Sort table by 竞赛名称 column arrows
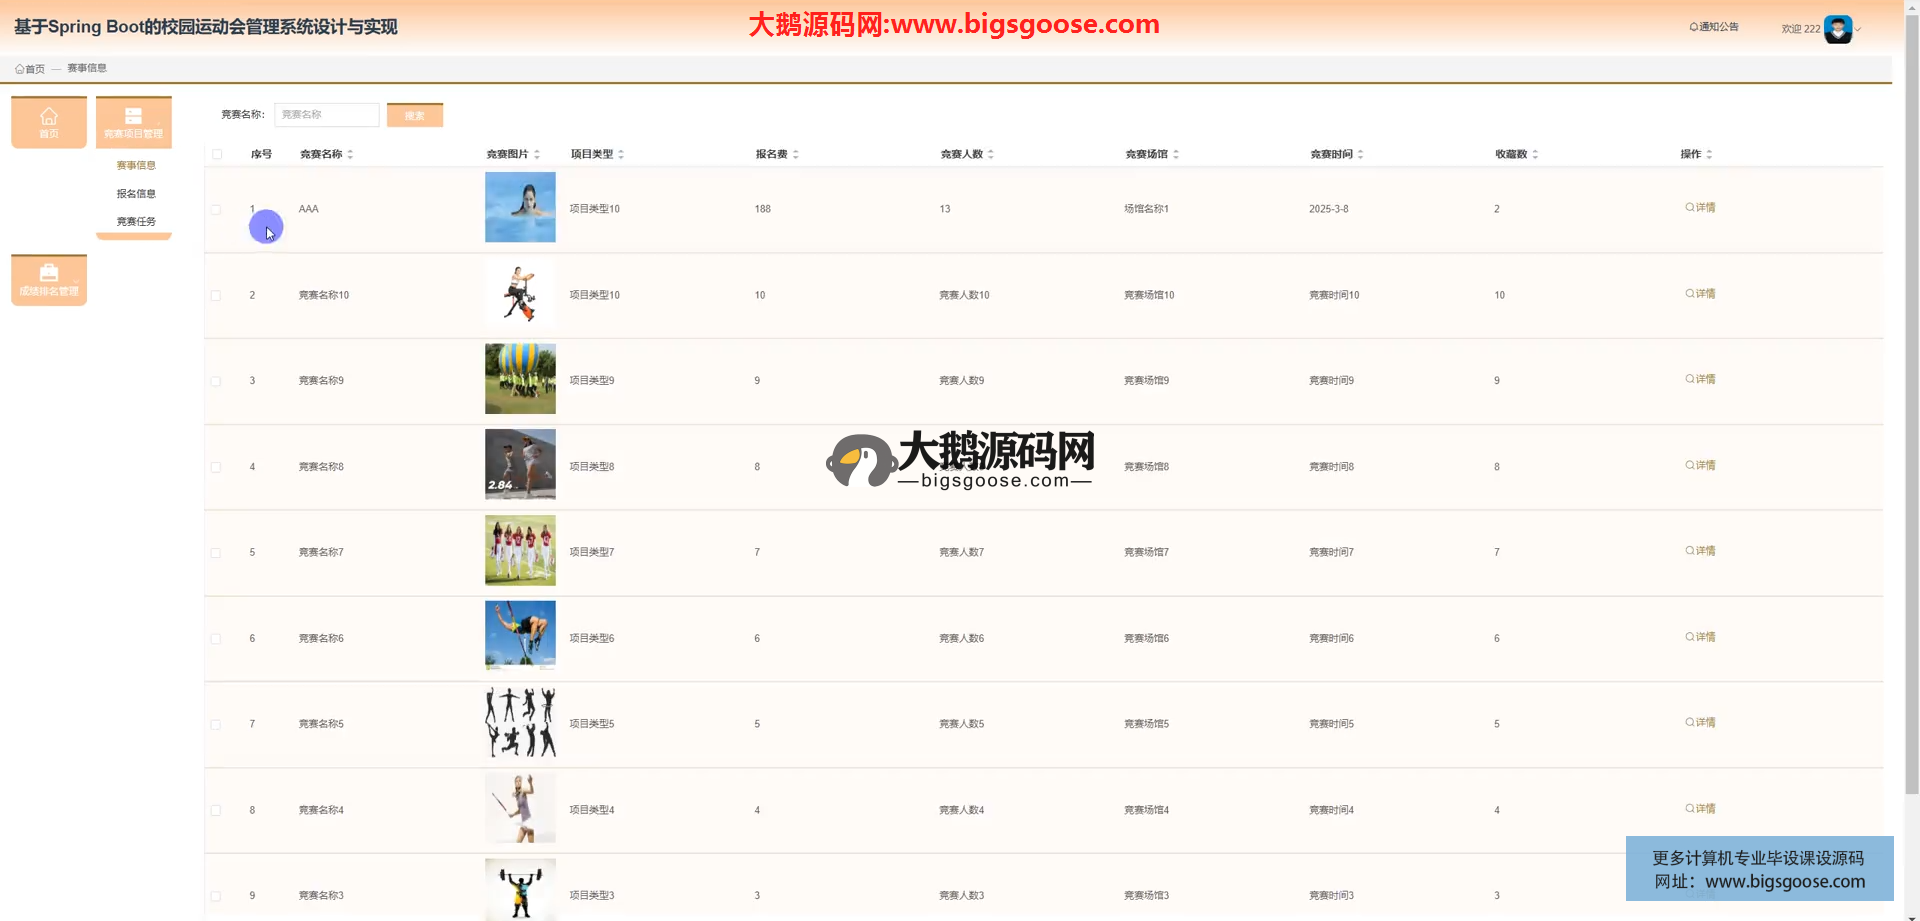The height and width of the screenshot is (921, 1920). tap(350, 155)
